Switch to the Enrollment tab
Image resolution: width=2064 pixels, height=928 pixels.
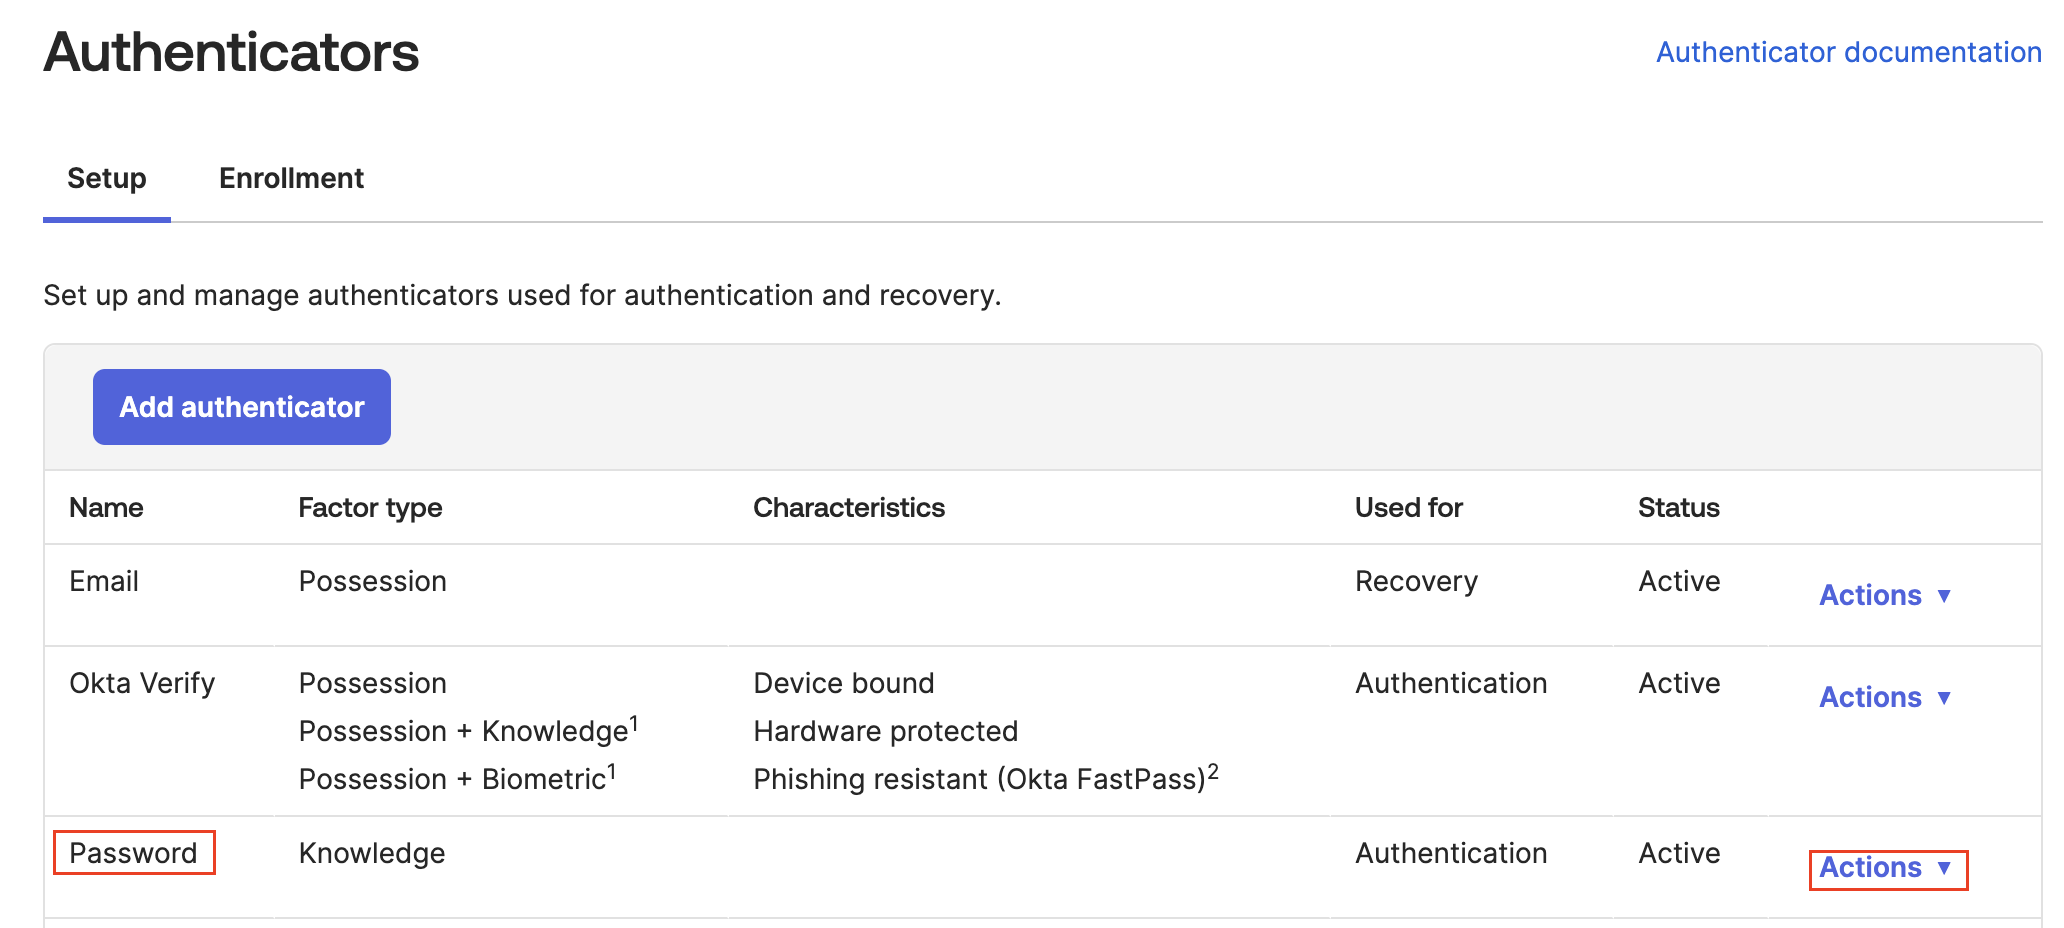point(291,178)
